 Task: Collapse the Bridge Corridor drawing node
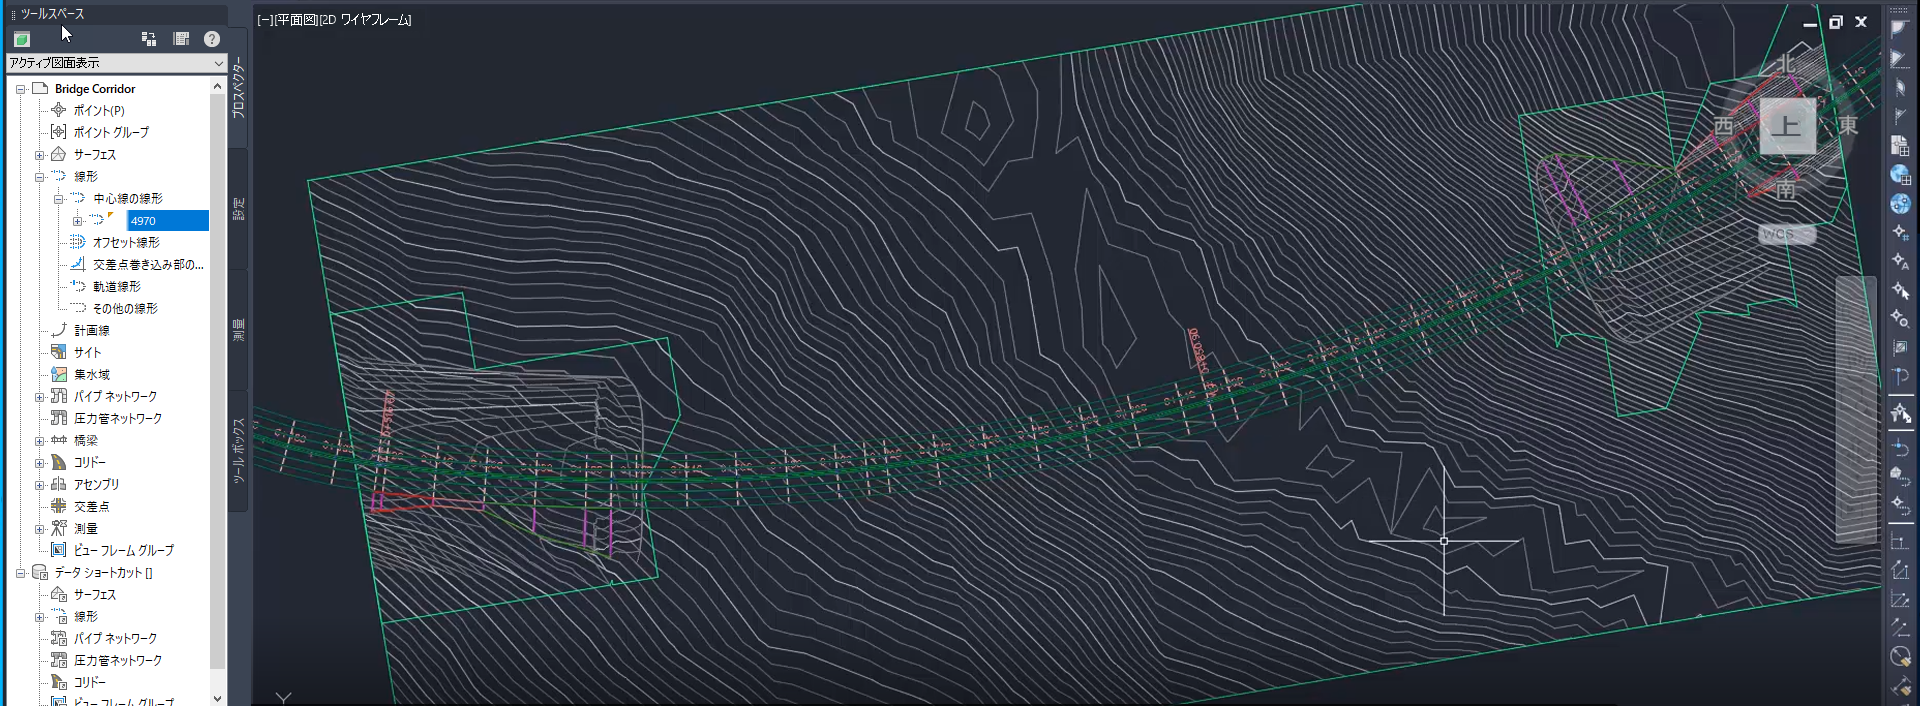tap(20, 89)
